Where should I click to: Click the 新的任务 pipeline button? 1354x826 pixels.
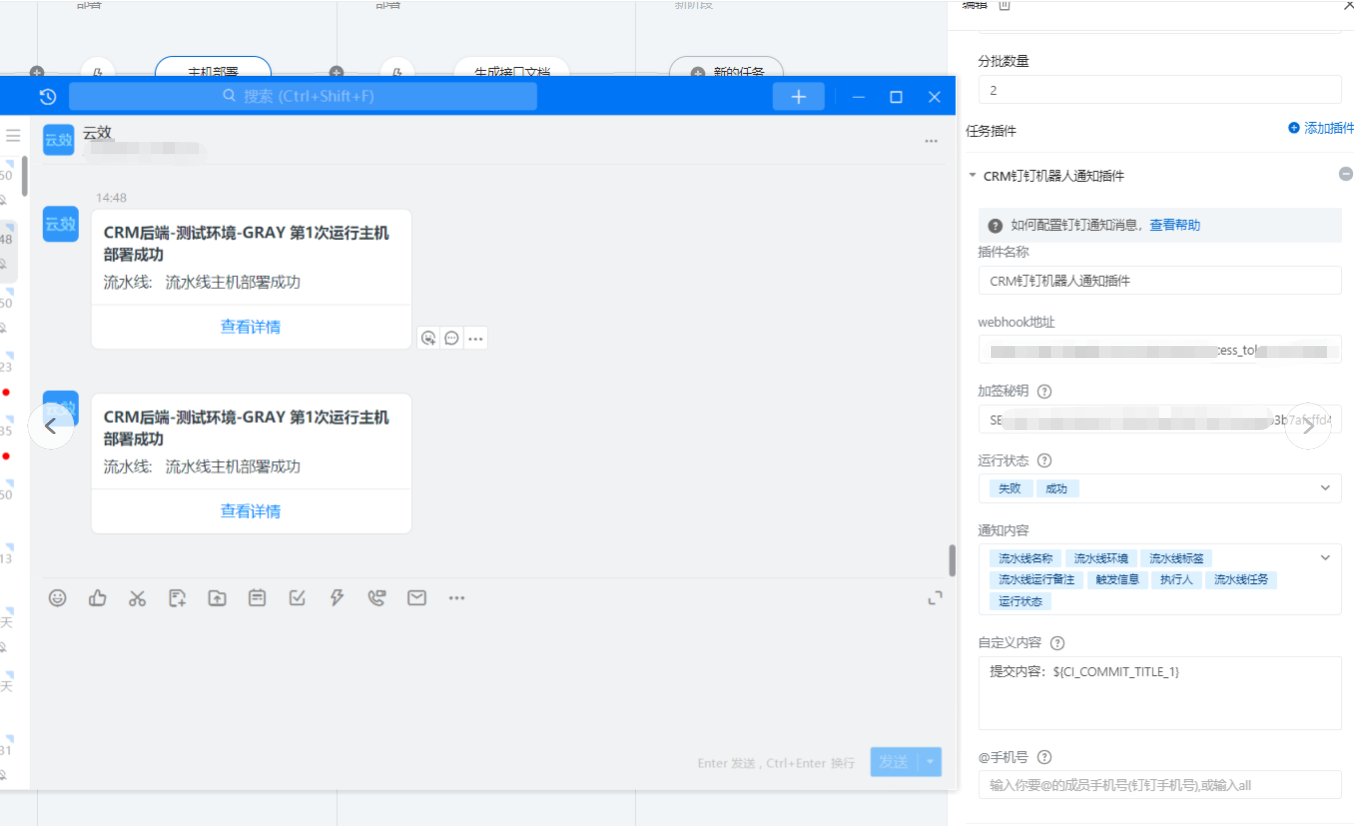pyautogui.click(x=726, y=73)
